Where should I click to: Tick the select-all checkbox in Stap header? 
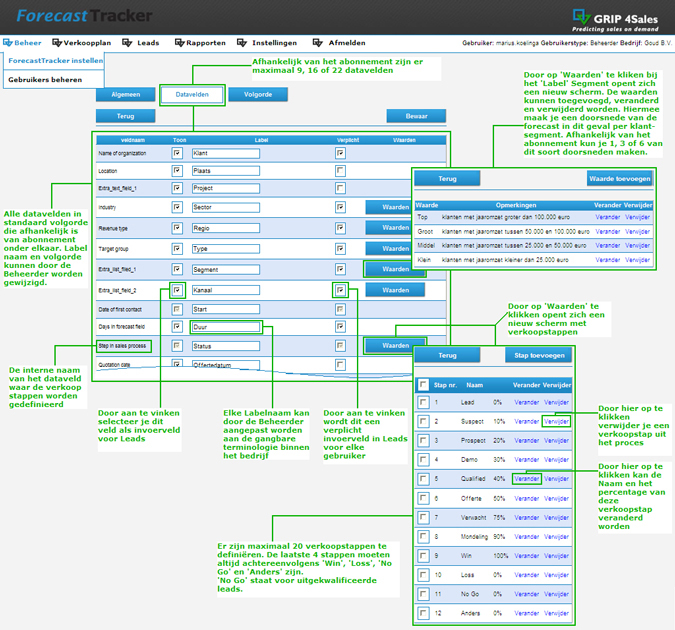pyautogui.click(x=424, y=385)
